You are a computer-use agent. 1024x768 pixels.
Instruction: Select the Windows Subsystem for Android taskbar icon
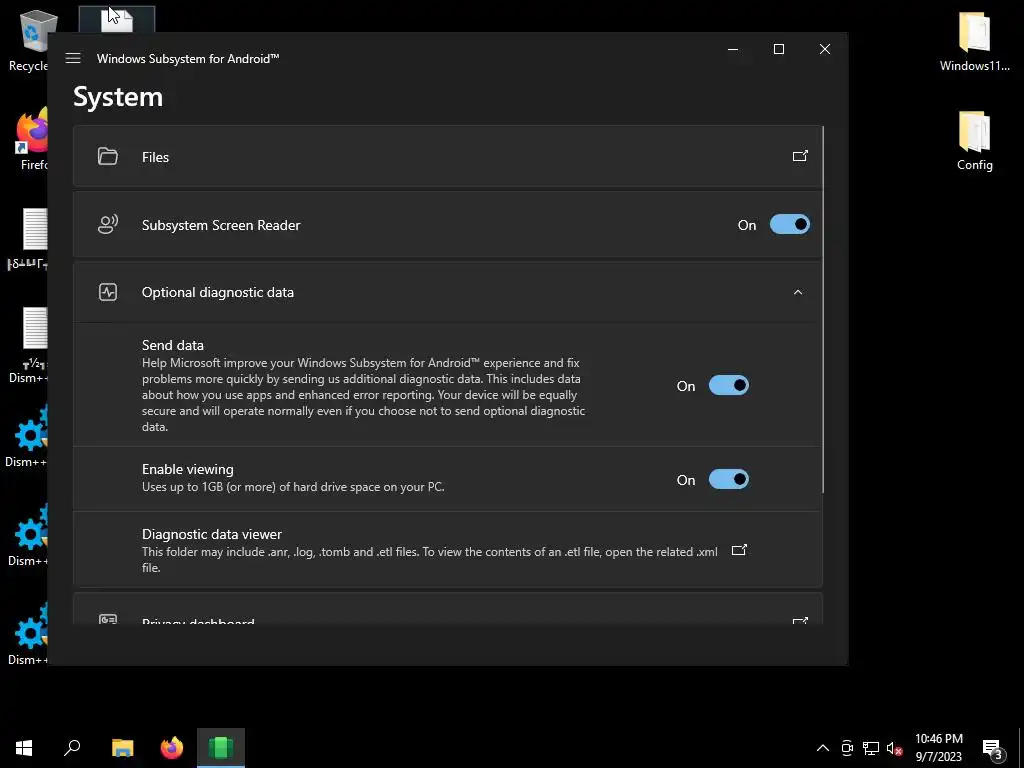tap(221, 748)
